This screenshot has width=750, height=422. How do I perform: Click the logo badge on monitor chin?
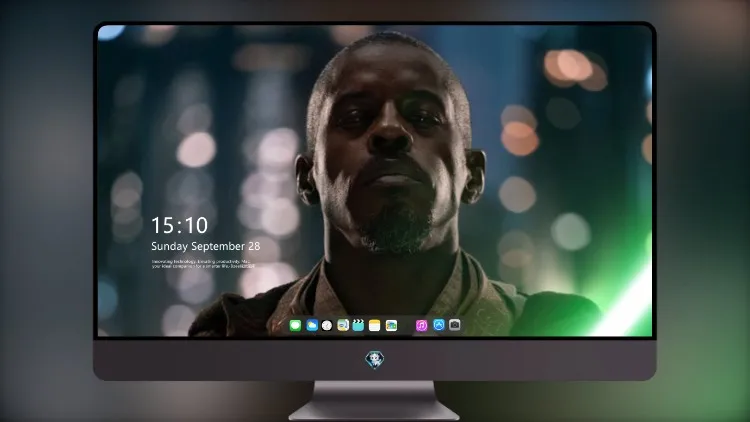pos(375,360)
